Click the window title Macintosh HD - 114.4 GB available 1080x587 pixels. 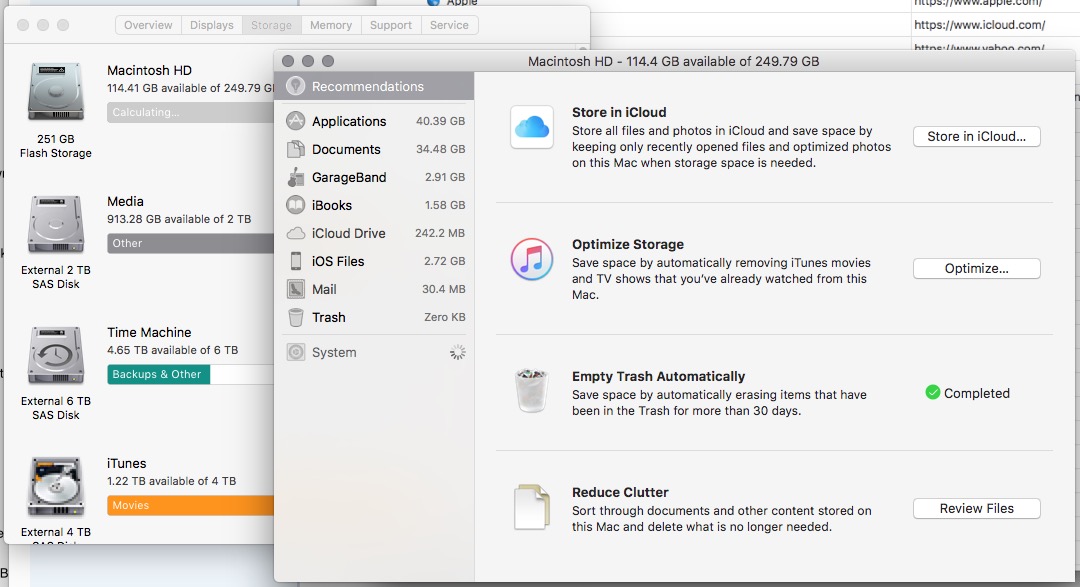[x=674, y=61]
